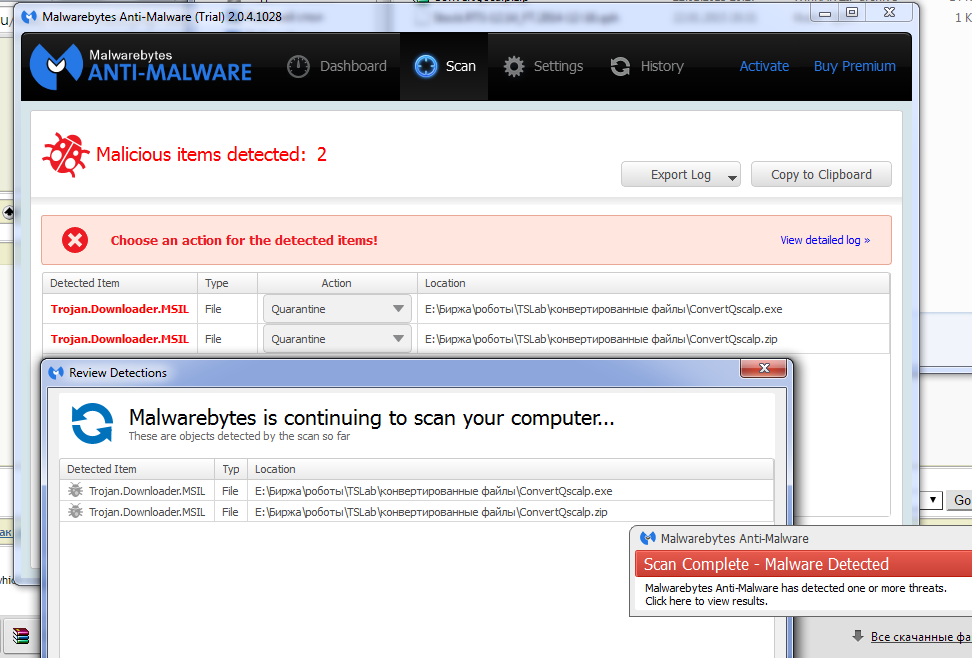The width and height of the screenshot is (972, 658).
Task: Click the Location column header in main table
Action: click(x=653, y=283)
